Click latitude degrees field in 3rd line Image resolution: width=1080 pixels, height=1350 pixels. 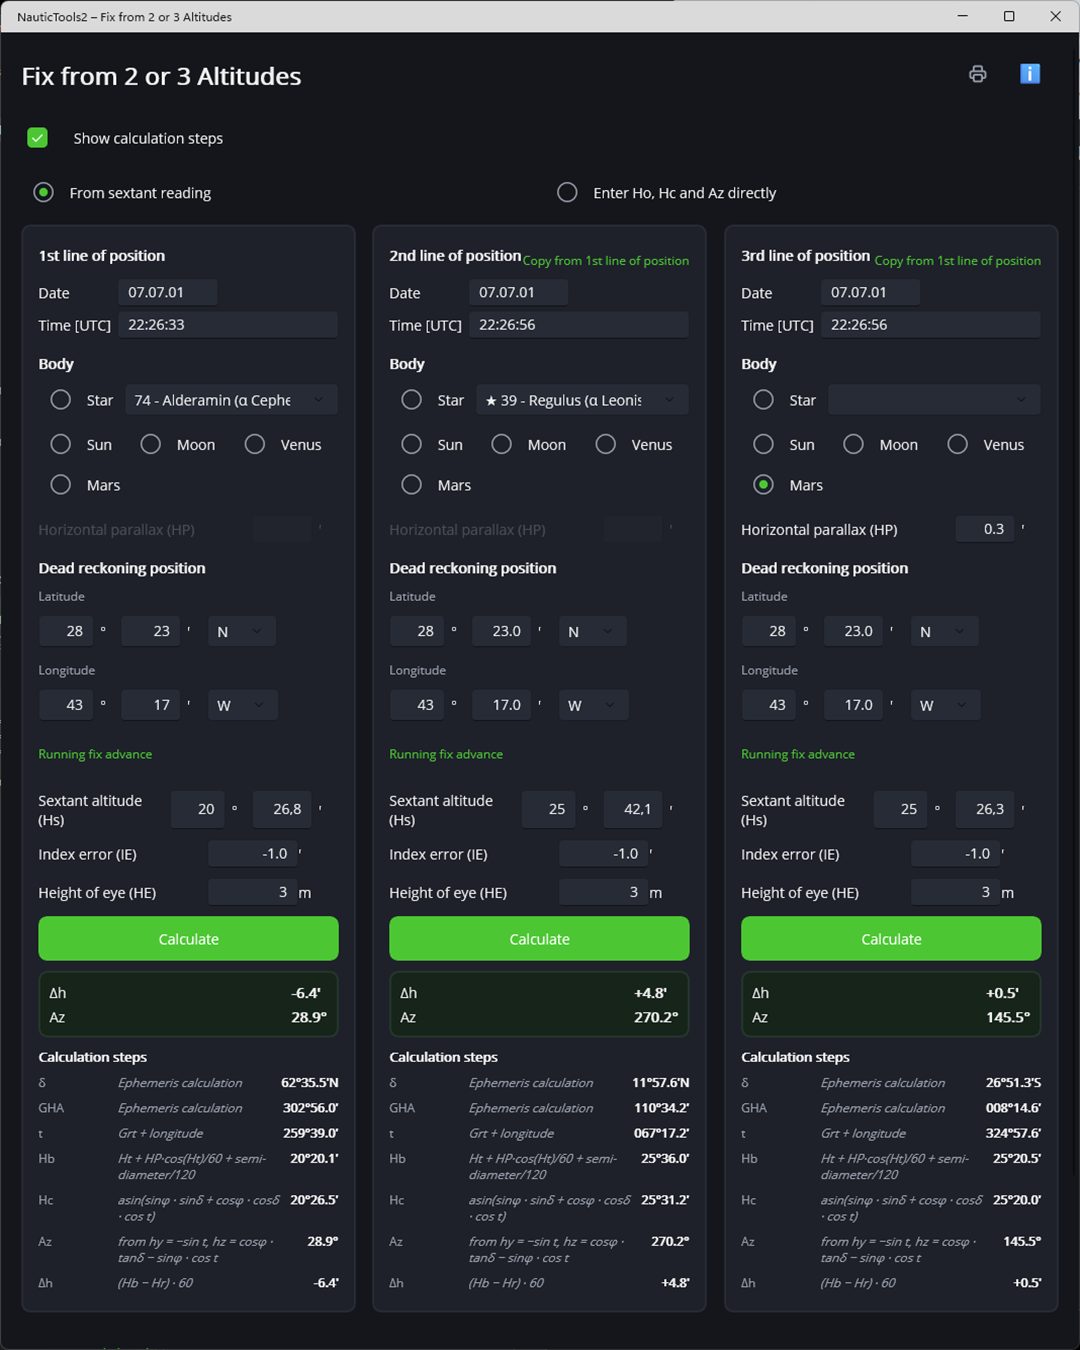[768, 631]
